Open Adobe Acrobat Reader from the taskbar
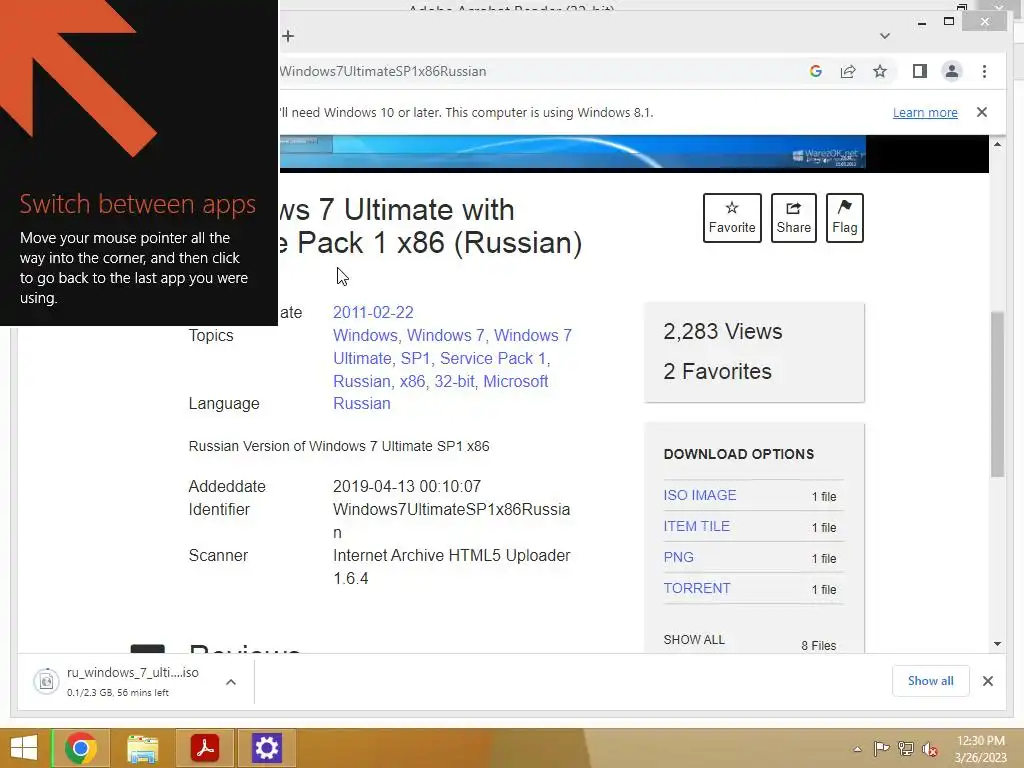The height and width of the screenshot is (768, 1024). click(204, 748)
